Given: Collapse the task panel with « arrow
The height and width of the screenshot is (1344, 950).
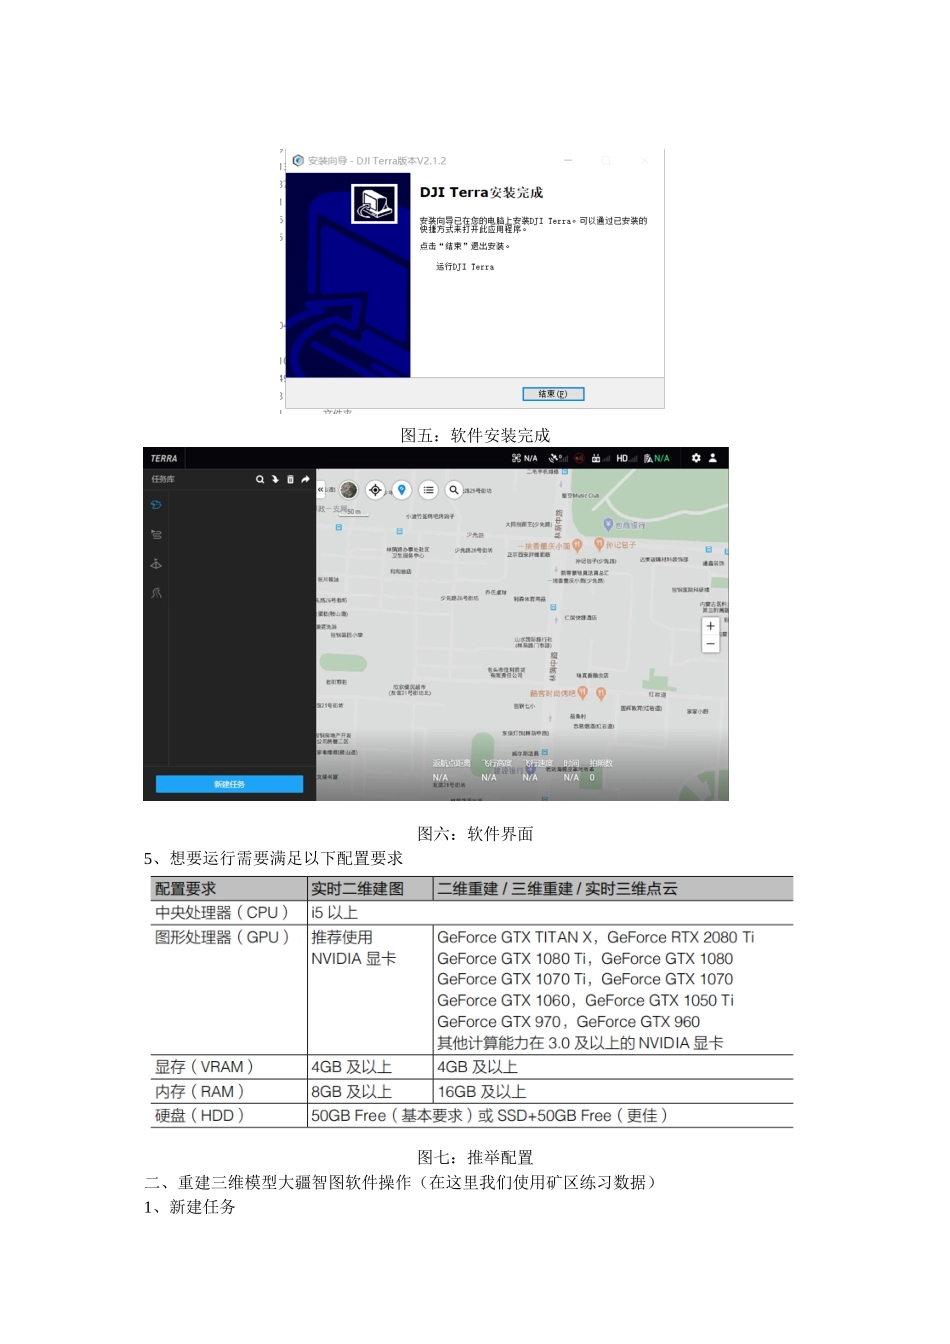Looking at the screenshot, I should click(321, 490).
